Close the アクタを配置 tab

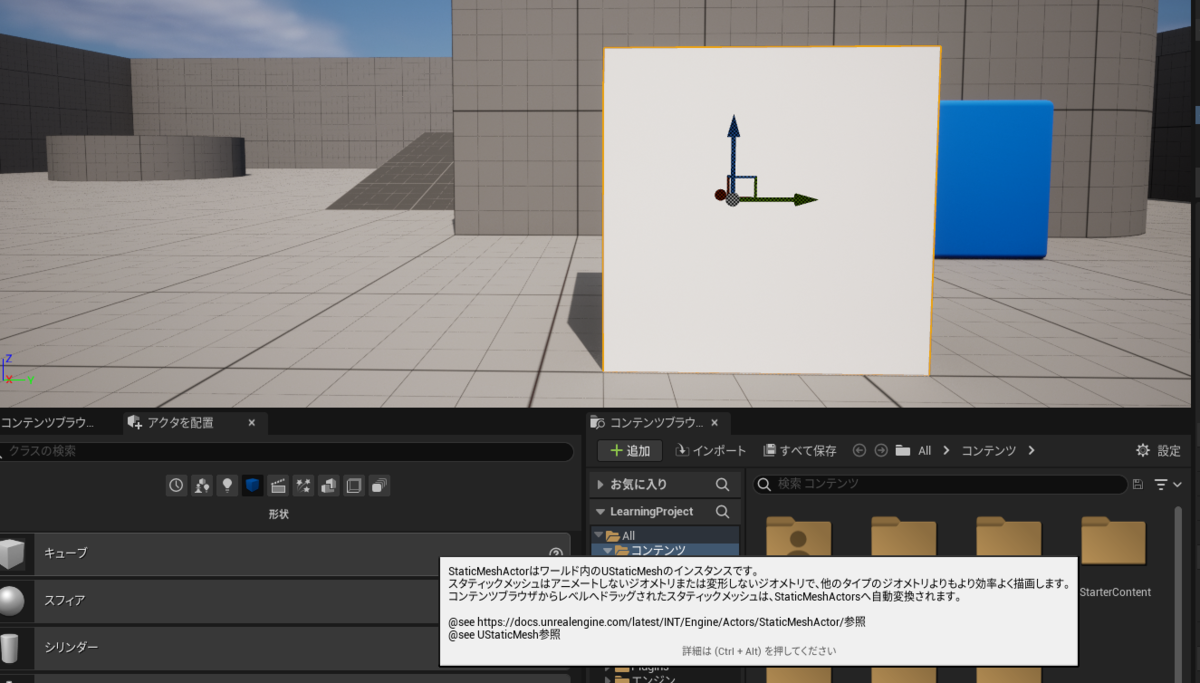[x=252, y=423]
